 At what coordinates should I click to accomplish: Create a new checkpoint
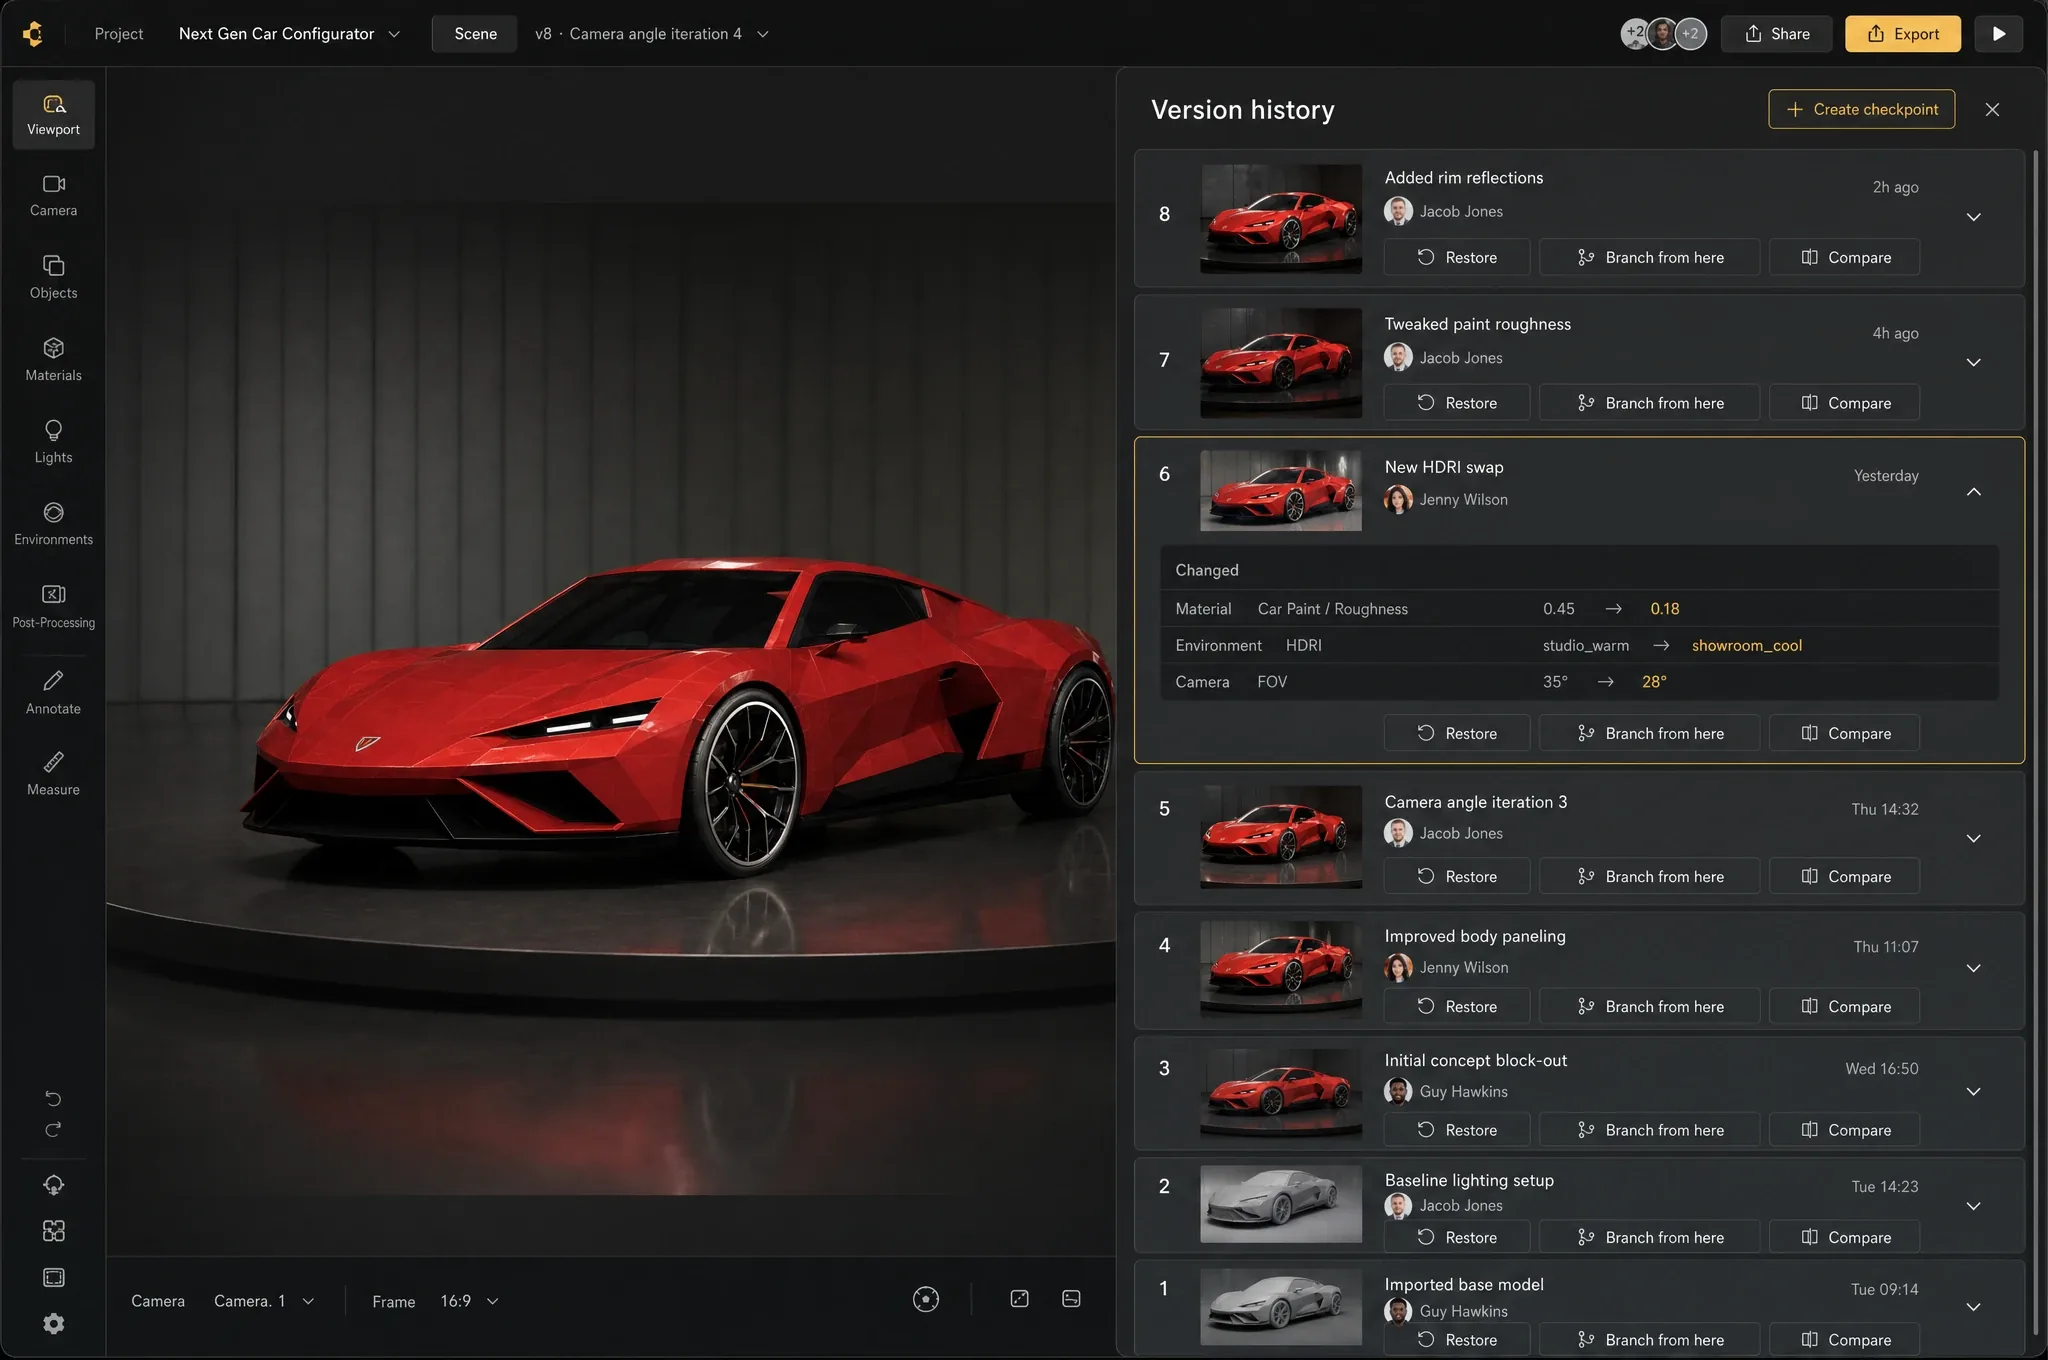pos(1861,109)
